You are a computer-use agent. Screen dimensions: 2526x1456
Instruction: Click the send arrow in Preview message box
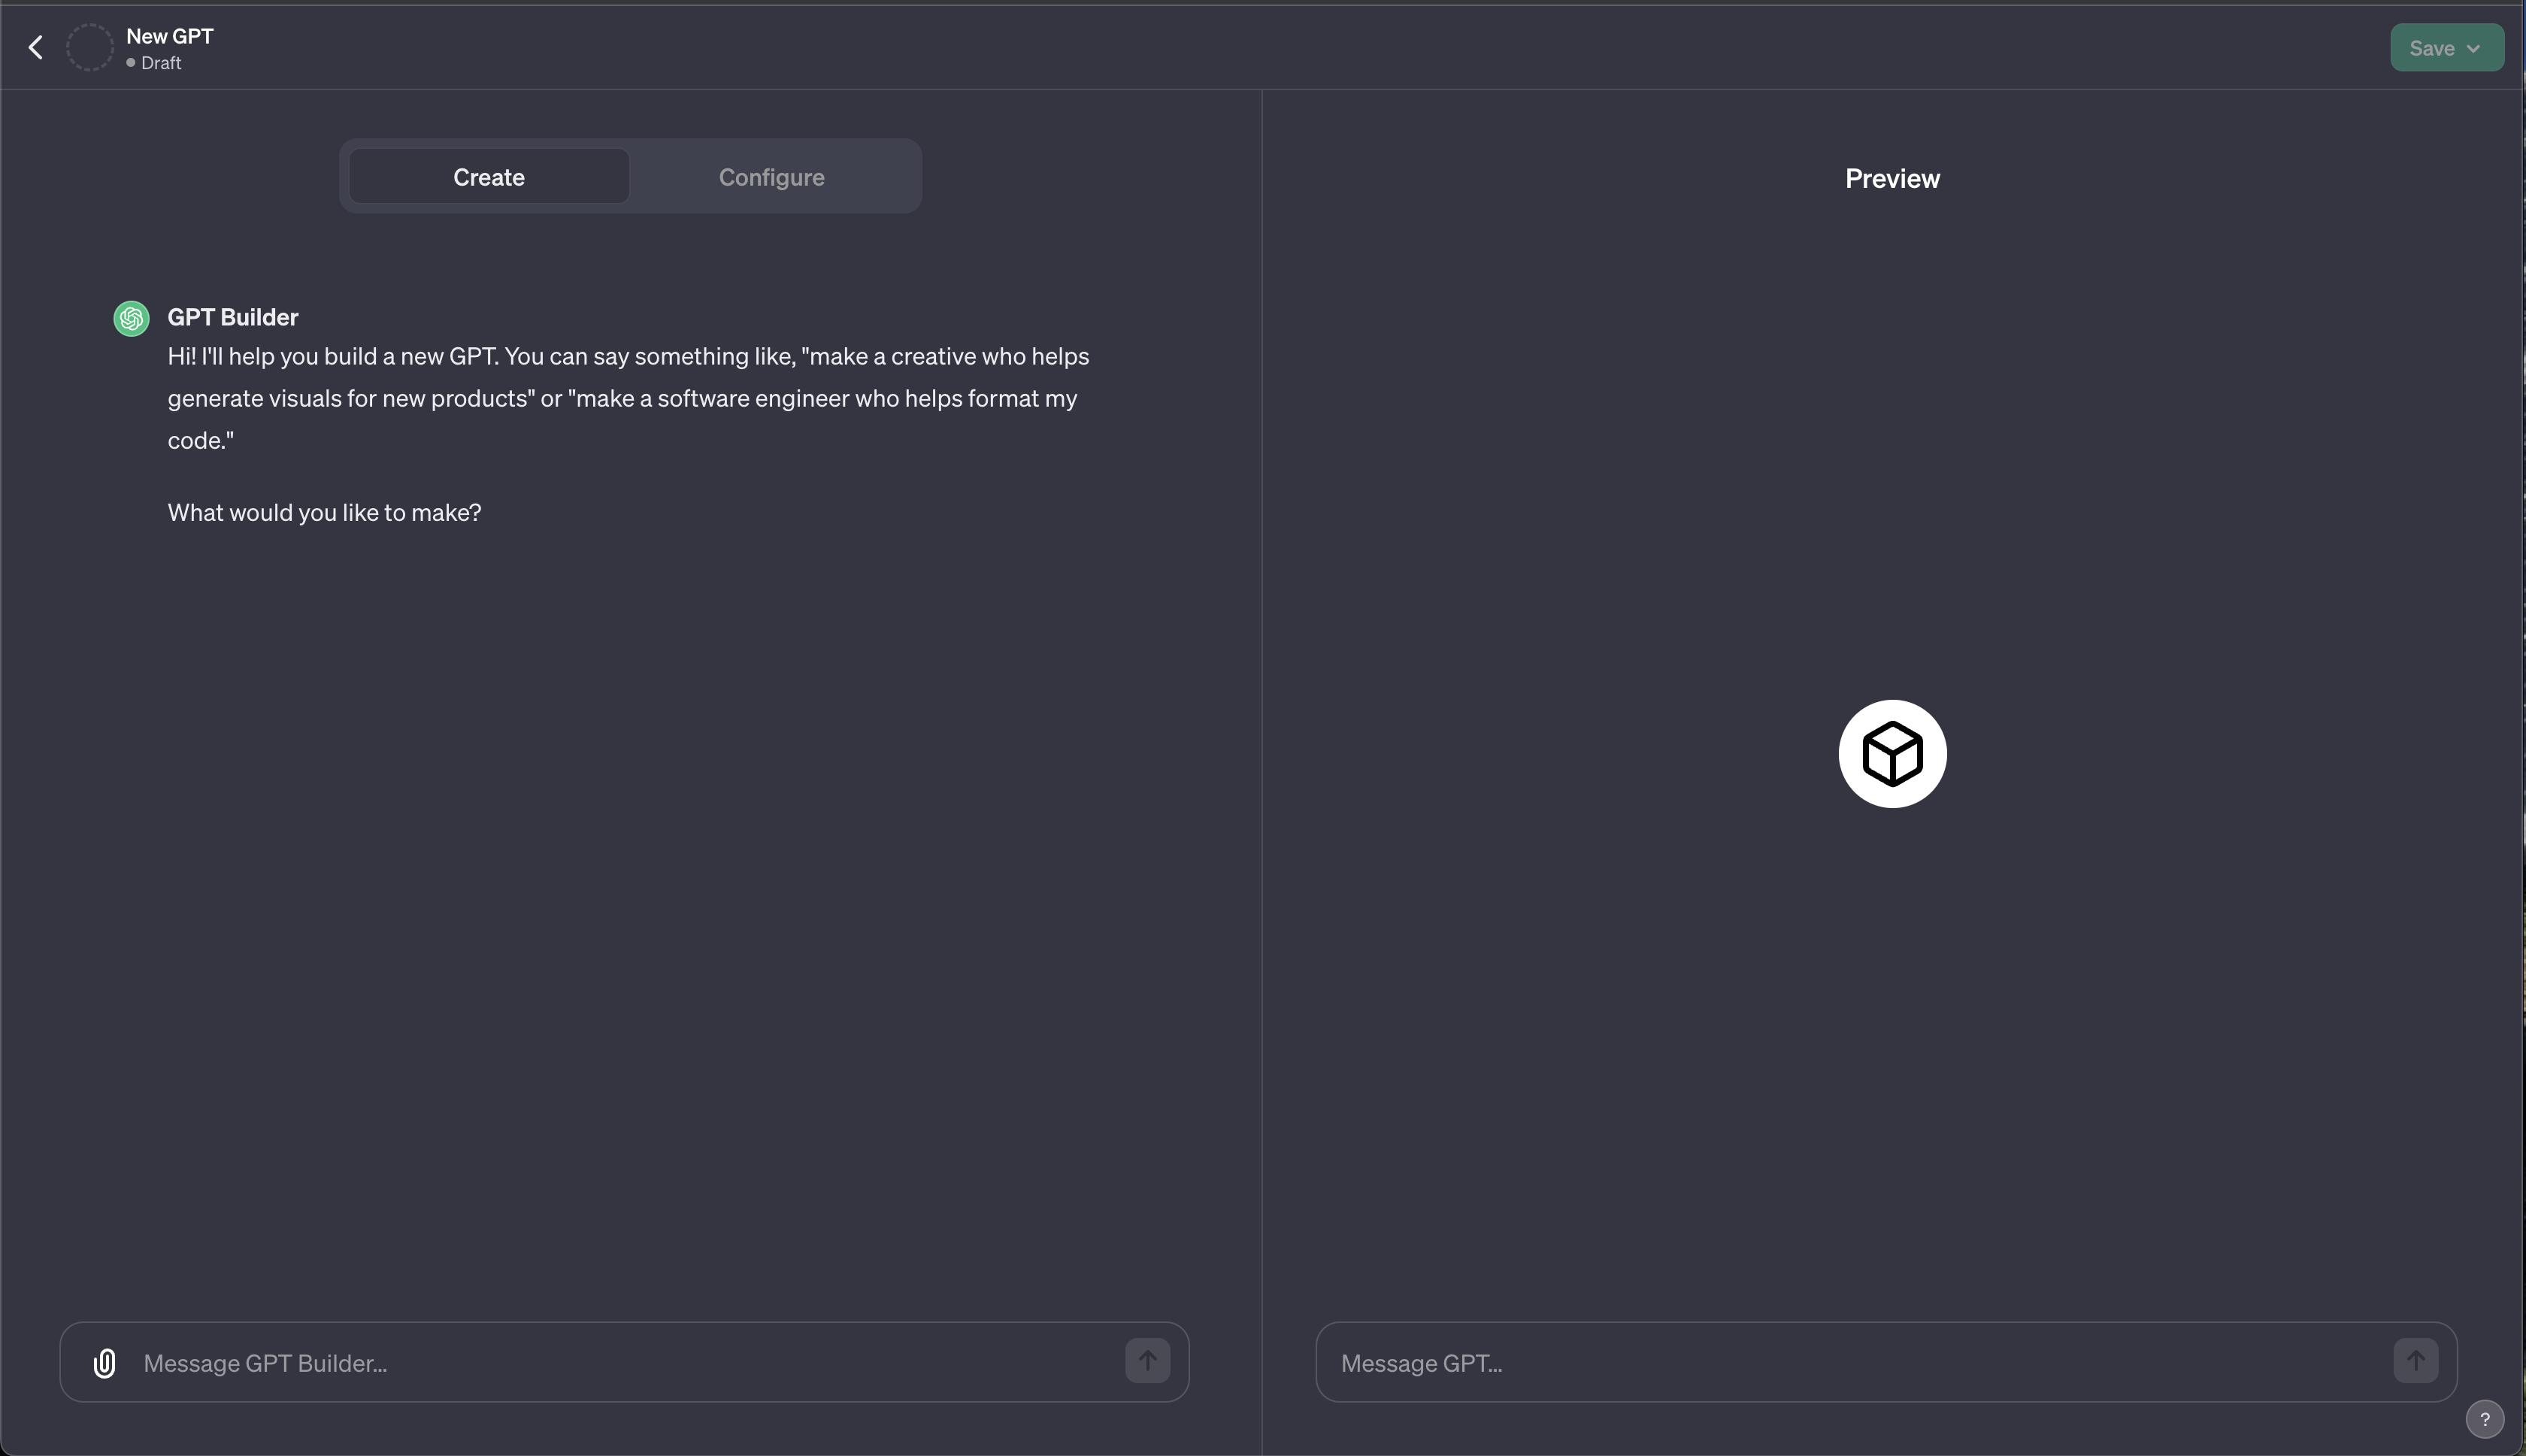2416,1360
